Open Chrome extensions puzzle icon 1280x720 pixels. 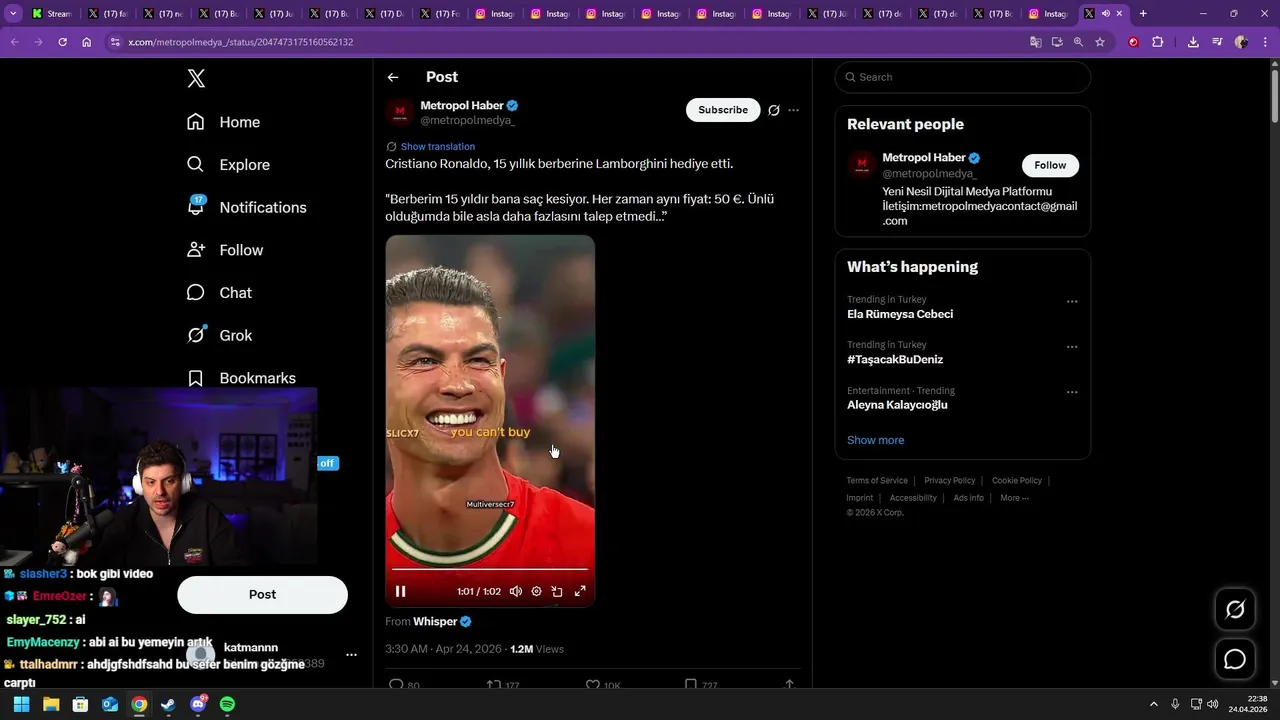[x=1158, y=42]
